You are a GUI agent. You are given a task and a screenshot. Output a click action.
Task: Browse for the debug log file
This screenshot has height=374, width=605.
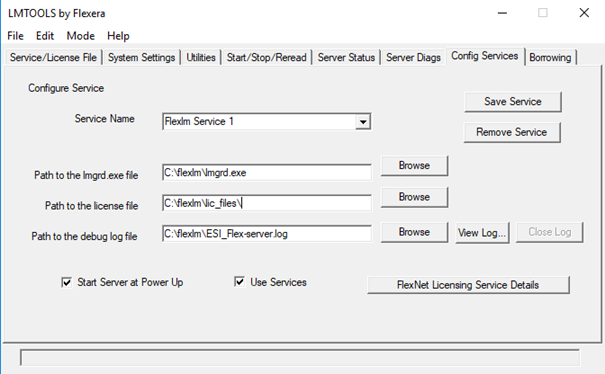pyautogui.click(x=414, y=232)
